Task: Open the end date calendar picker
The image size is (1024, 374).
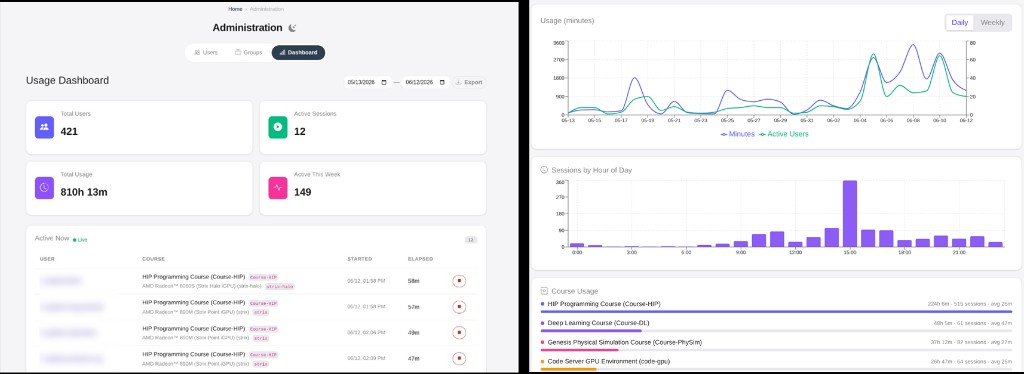Action: (442, 82)
